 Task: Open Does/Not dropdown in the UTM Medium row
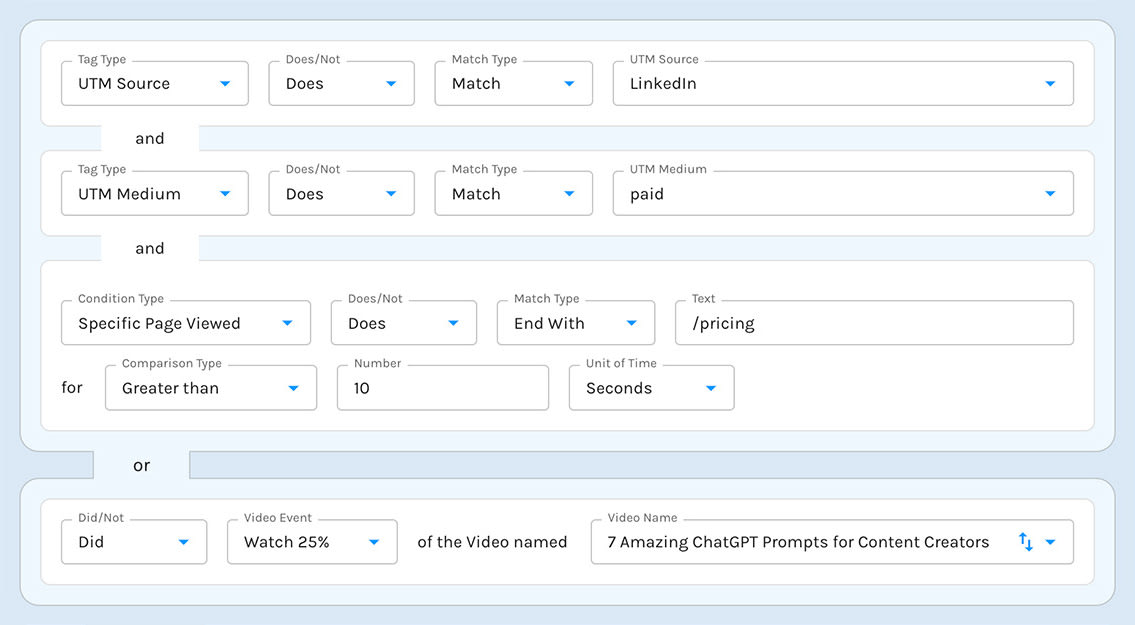[341, 194]
